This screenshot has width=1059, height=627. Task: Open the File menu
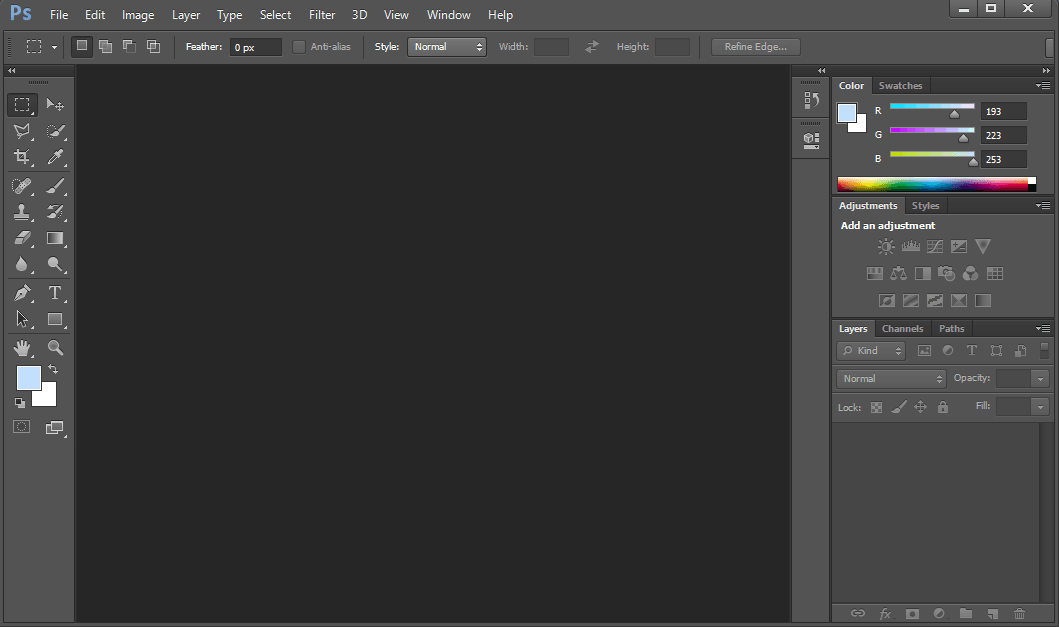tap(59, 15)
